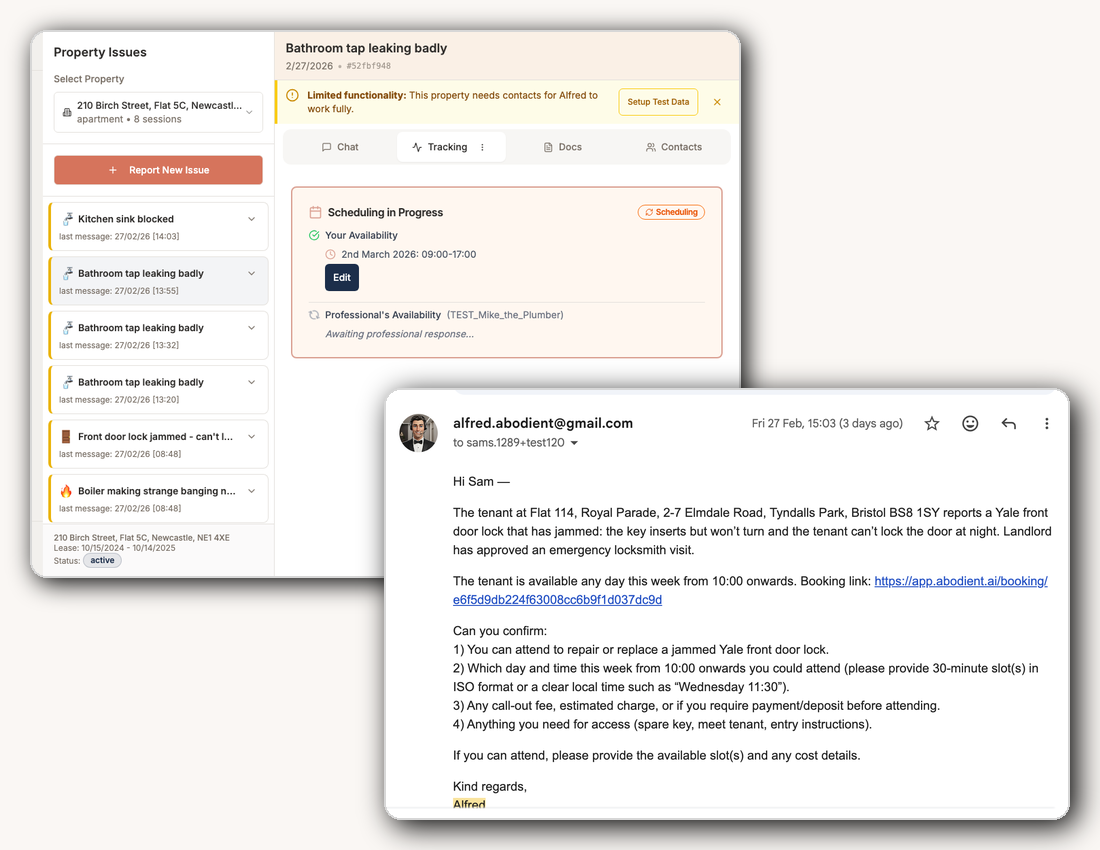Click the green checkmark beside Your Availability
The height and width of the screenshot is (850, 1100).
pyautogui.click(x=313, y=233)
